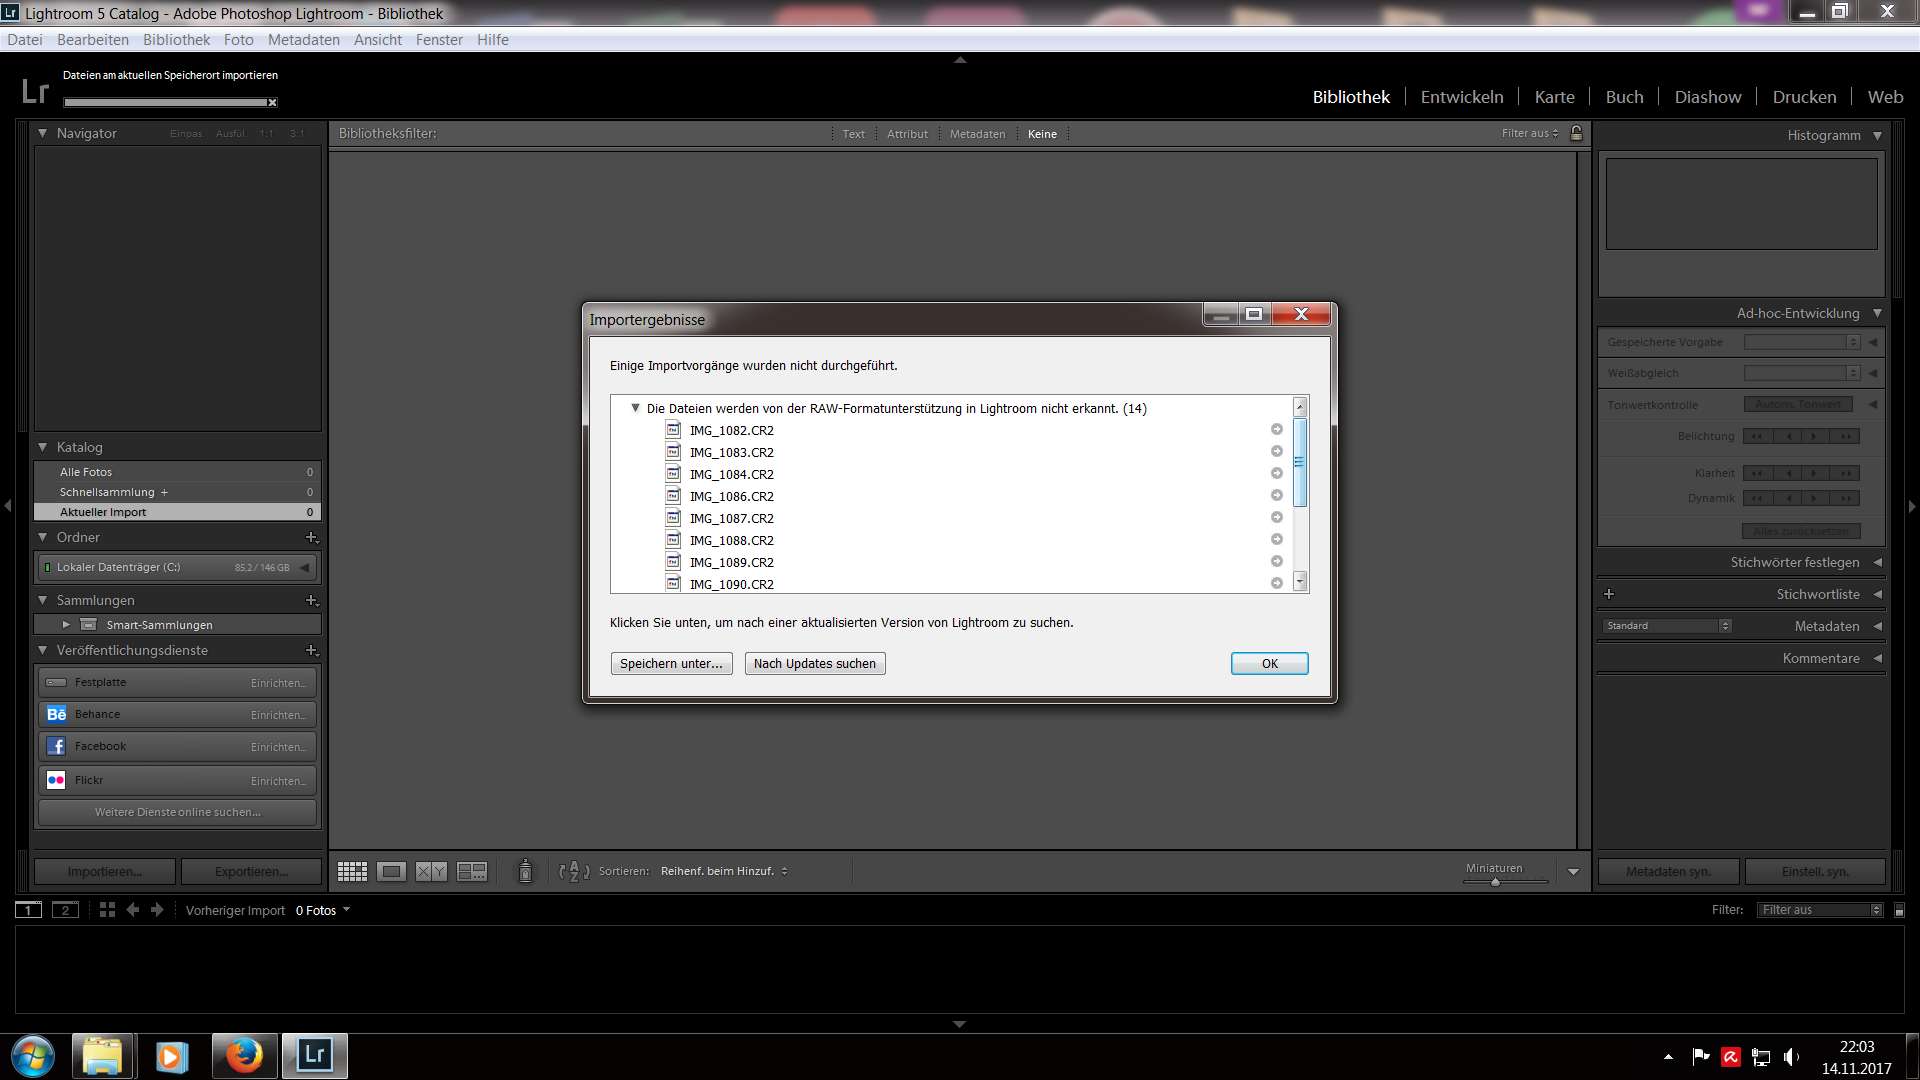
Task: Activate the survey view icon
Action: click(470, 871)
